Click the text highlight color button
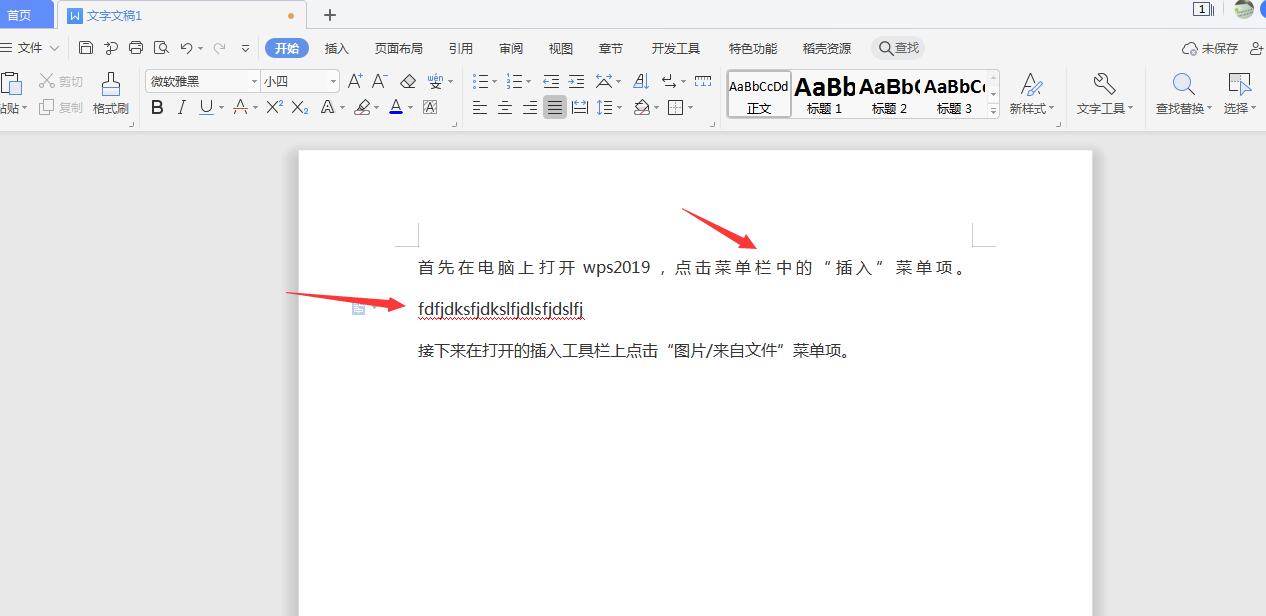This screenshot has height=616, width=1266. click(363, 107)
